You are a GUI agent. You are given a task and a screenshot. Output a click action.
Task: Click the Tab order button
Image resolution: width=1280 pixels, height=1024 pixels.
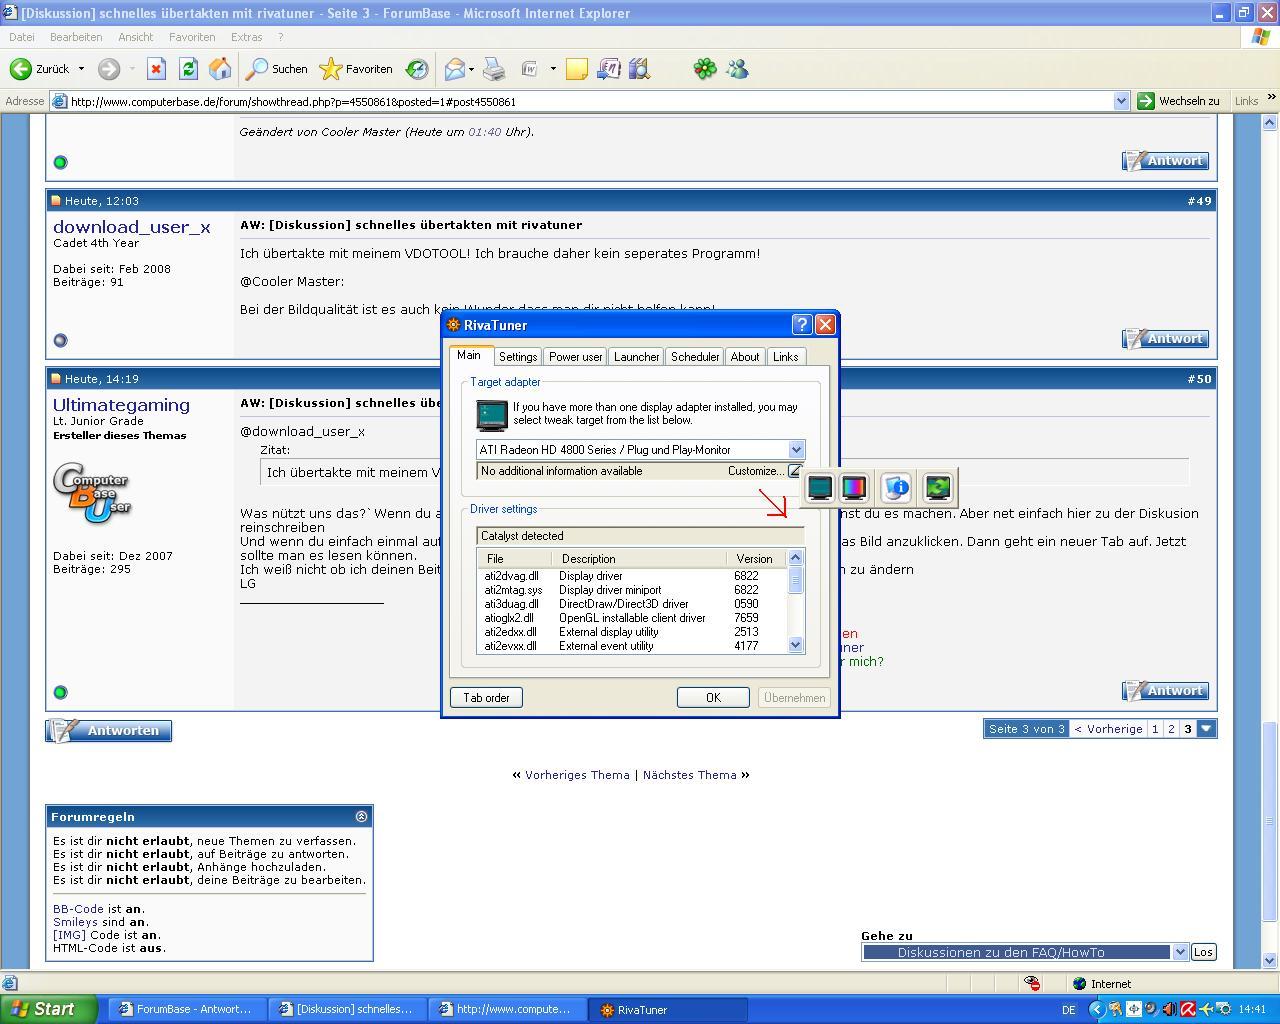[x=486, y=698]
